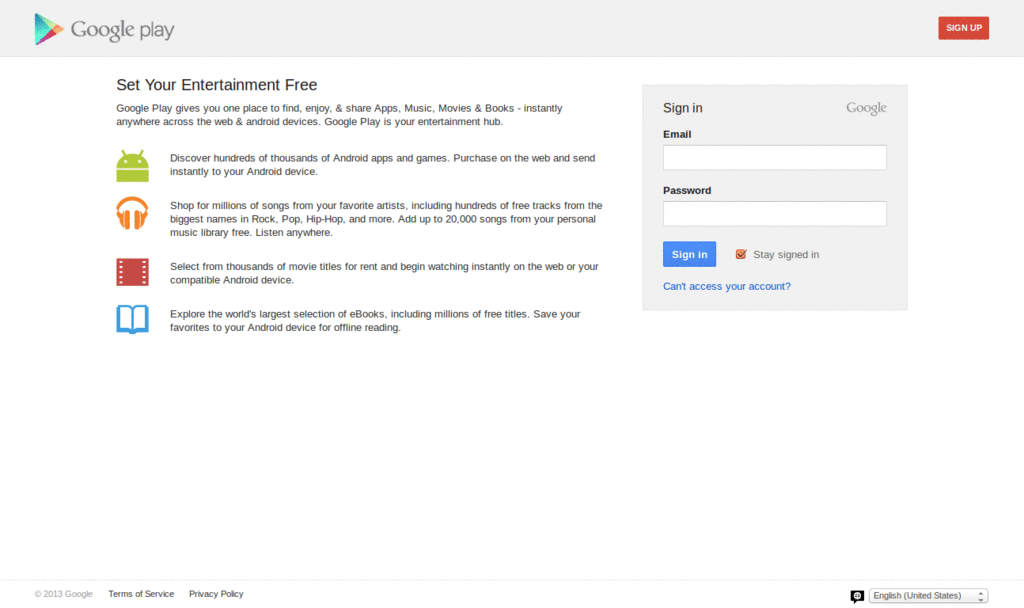Click the © 2013 Google copyright text
1024x608 pixels.
point(63,594)
